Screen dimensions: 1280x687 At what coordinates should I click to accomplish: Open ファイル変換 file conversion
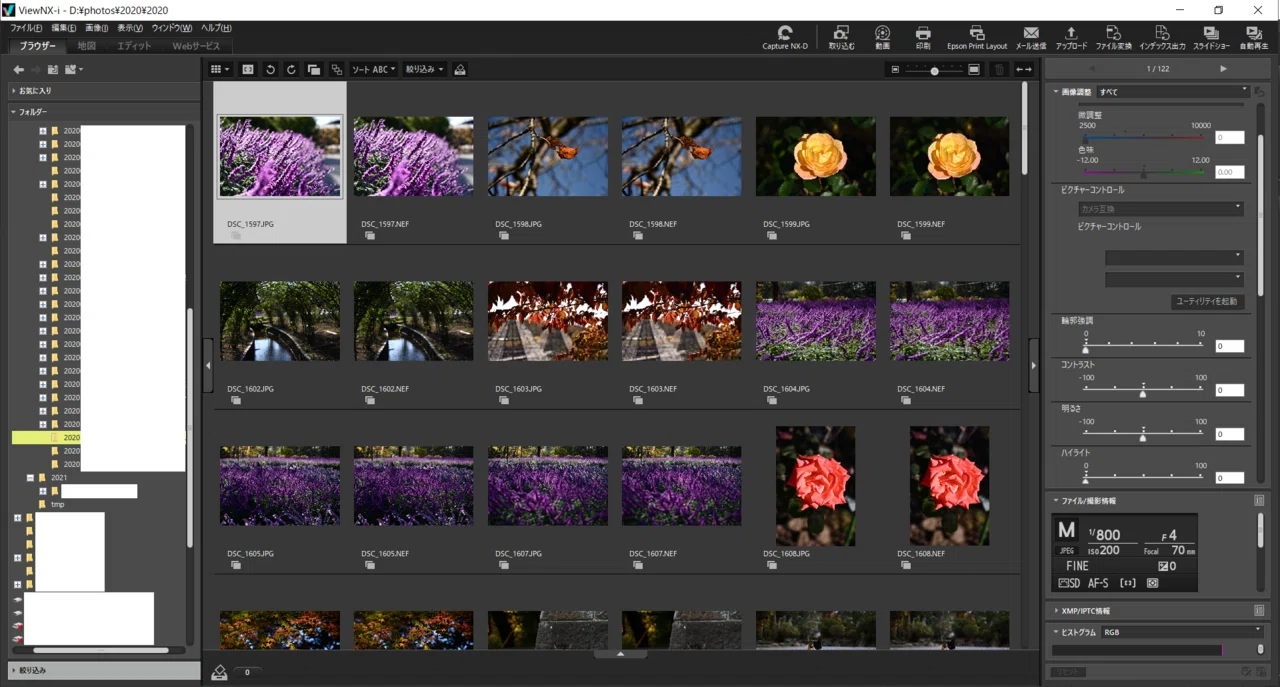[x=1113, y=38]
